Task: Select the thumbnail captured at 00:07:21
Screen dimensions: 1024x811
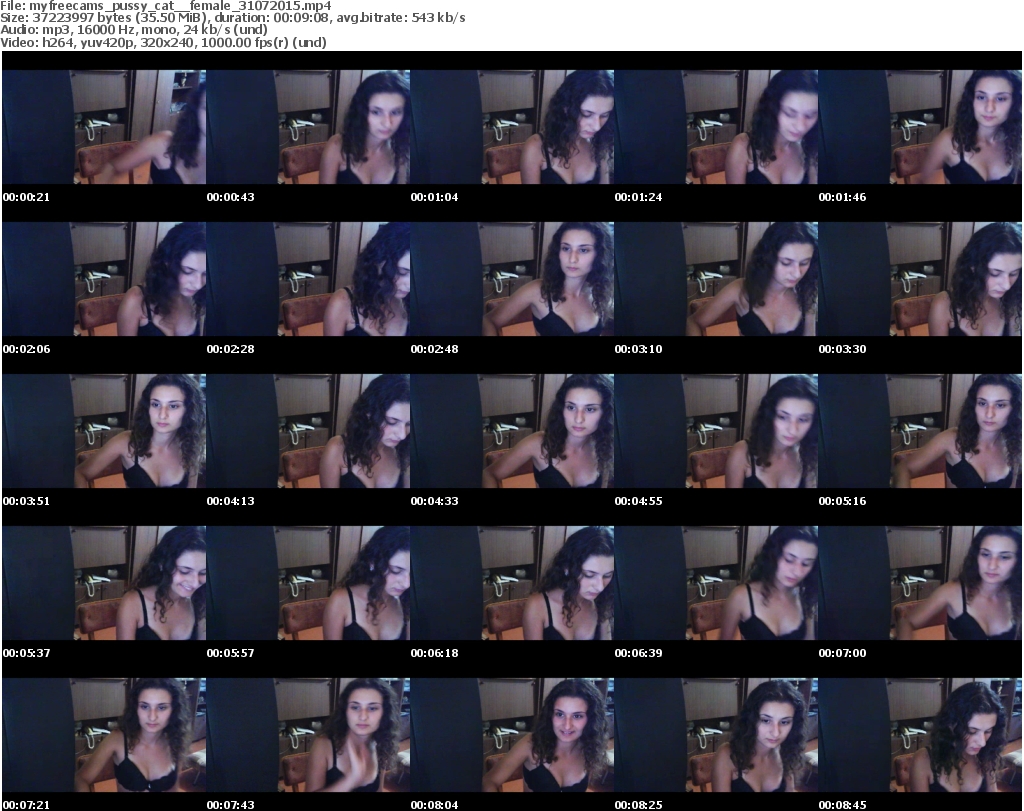Action: pos(104,735)
